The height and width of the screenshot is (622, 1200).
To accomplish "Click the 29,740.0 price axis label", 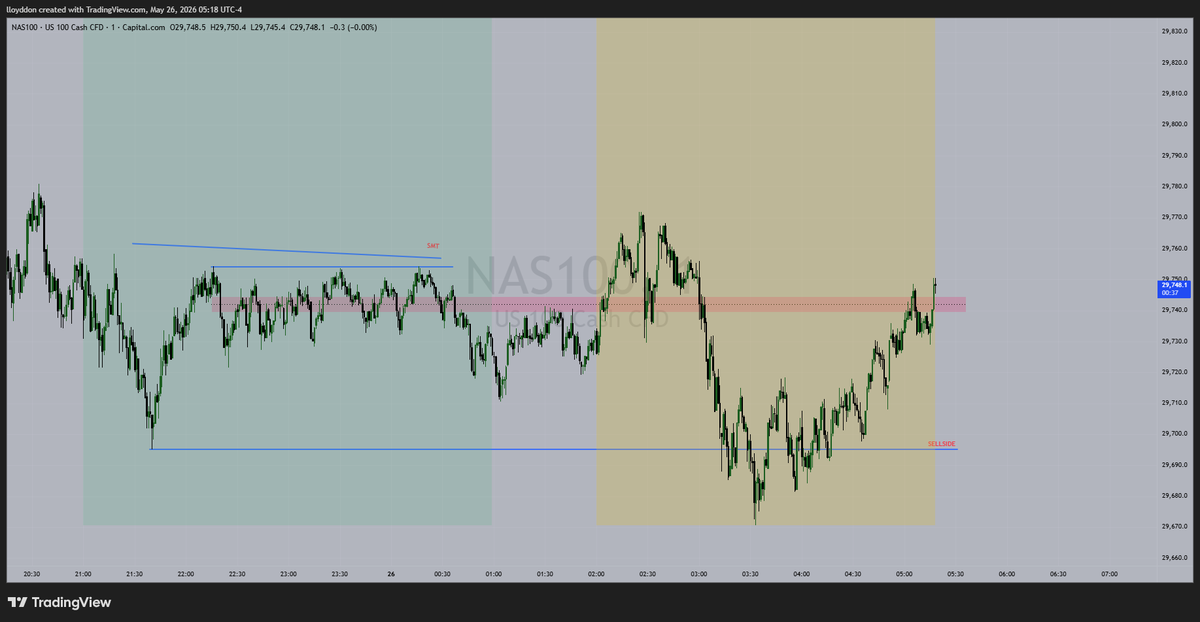I will pos(1173,310).
